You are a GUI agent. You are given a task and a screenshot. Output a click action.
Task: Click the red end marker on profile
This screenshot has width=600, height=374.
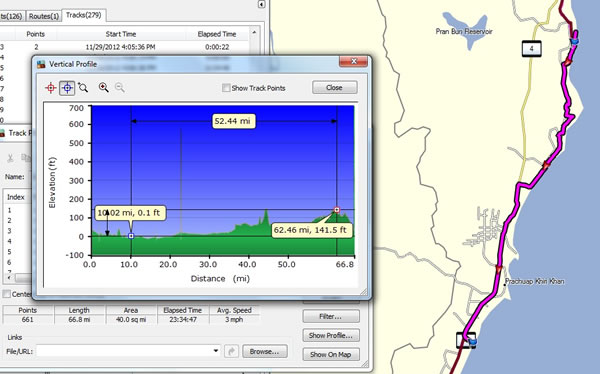coord(337,210)
